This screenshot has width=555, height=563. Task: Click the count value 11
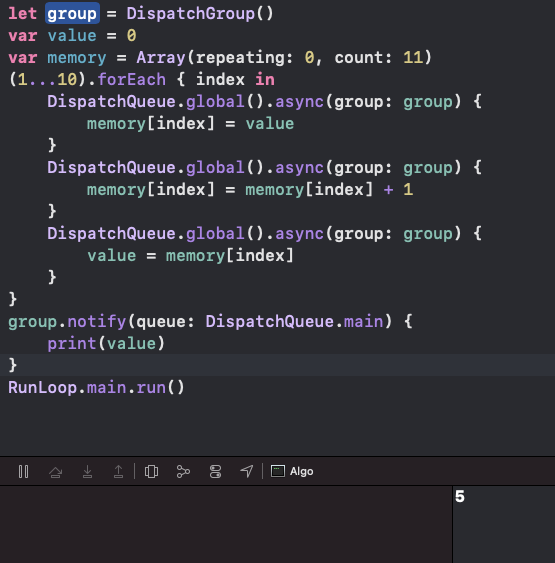413,57
